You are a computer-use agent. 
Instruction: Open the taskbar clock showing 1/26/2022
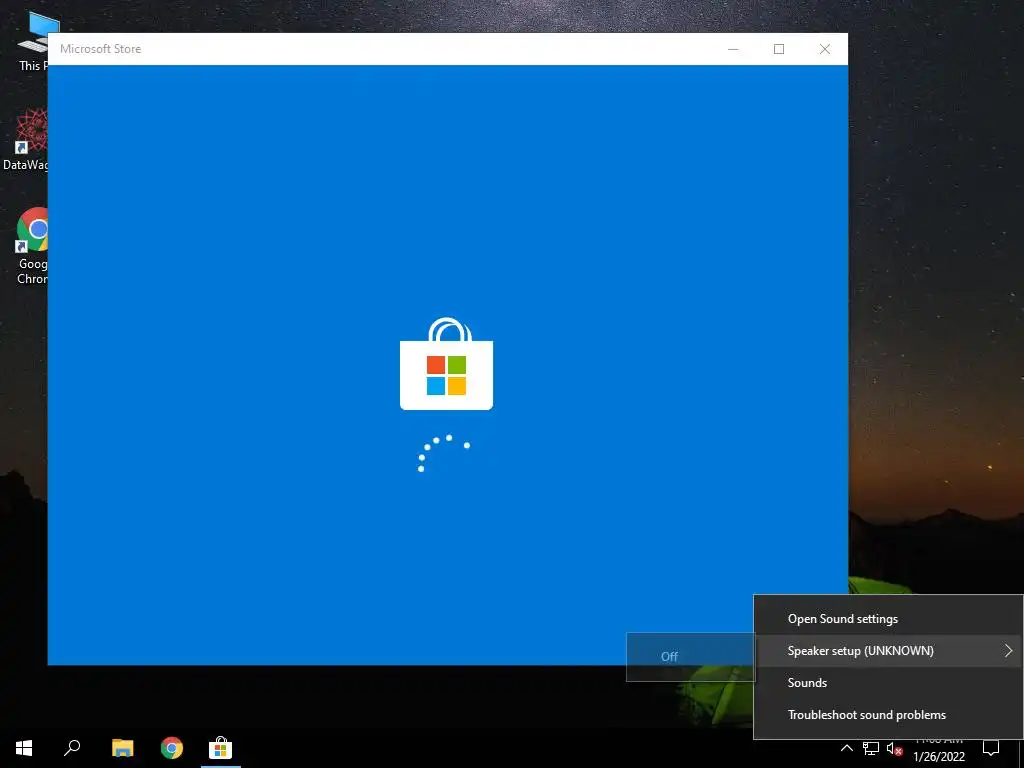[x=939, y=749]
